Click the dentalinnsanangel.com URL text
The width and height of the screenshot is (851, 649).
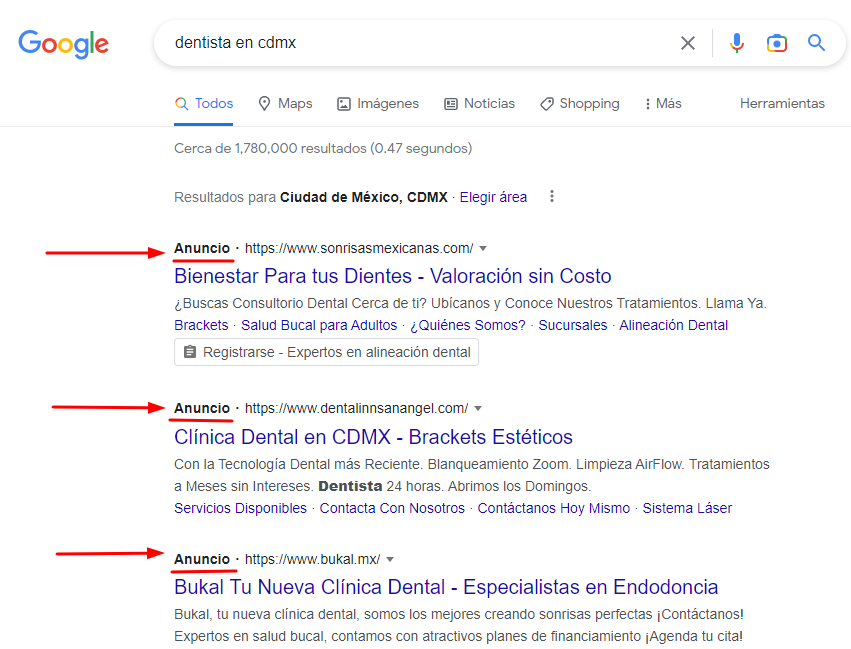point(357,409)
